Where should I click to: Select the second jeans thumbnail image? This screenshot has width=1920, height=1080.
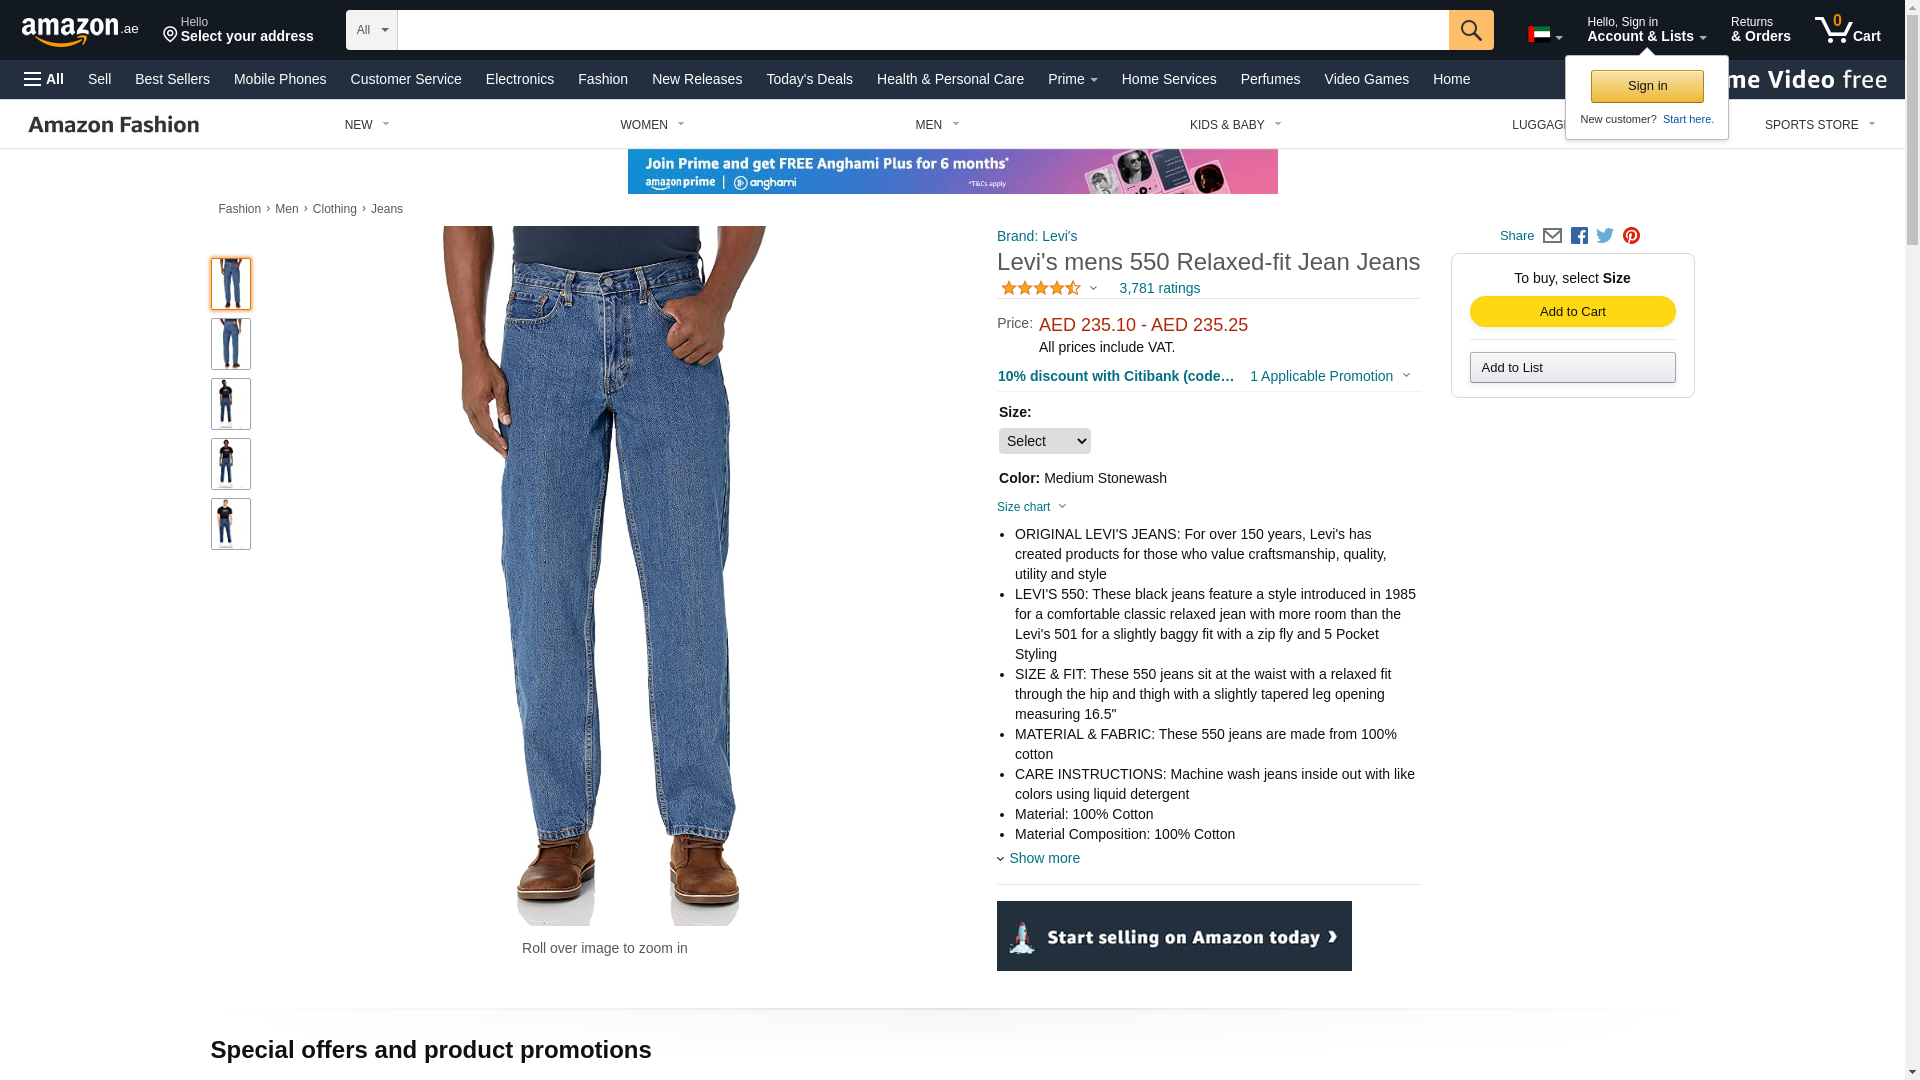pos(231,344)
